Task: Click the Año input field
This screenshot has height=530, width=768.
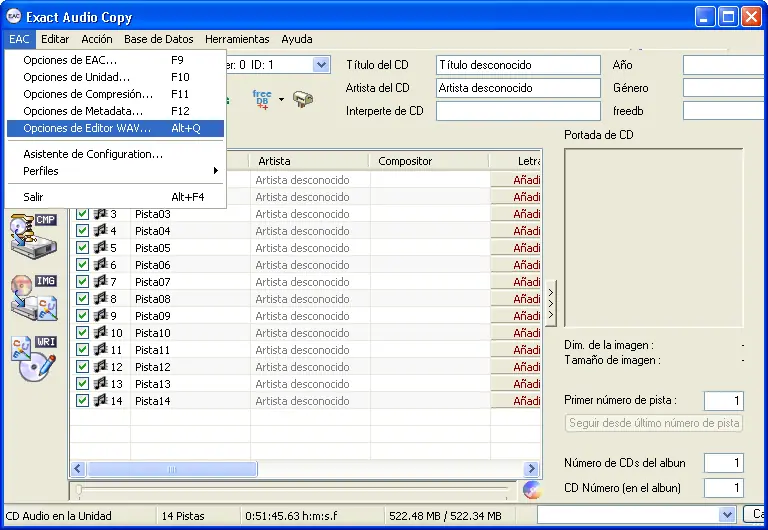Action: tap(725, 65)
